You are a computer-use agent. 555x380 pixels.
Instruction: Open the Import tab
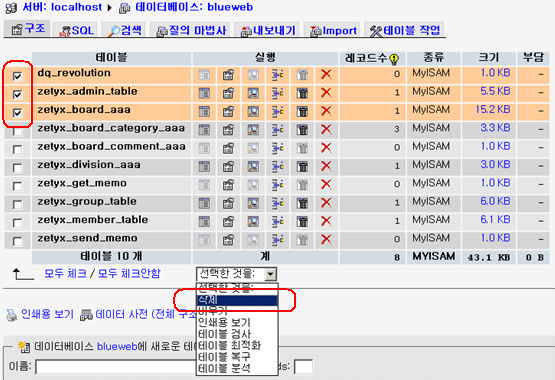[333, 31]
